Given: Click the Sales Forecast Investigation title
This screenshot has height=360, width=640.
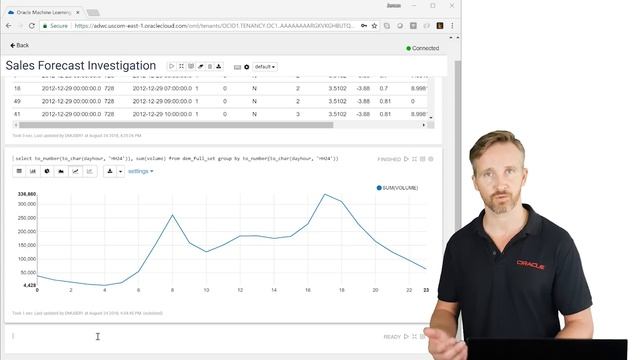Looking at the screenshot, I should tap(81, 66).
